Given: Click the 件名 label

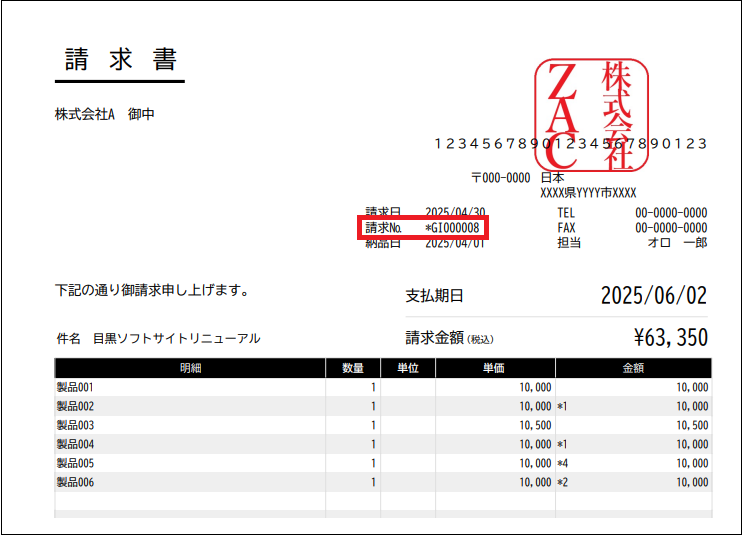Looking at the screenshot, I should (68, 339).
